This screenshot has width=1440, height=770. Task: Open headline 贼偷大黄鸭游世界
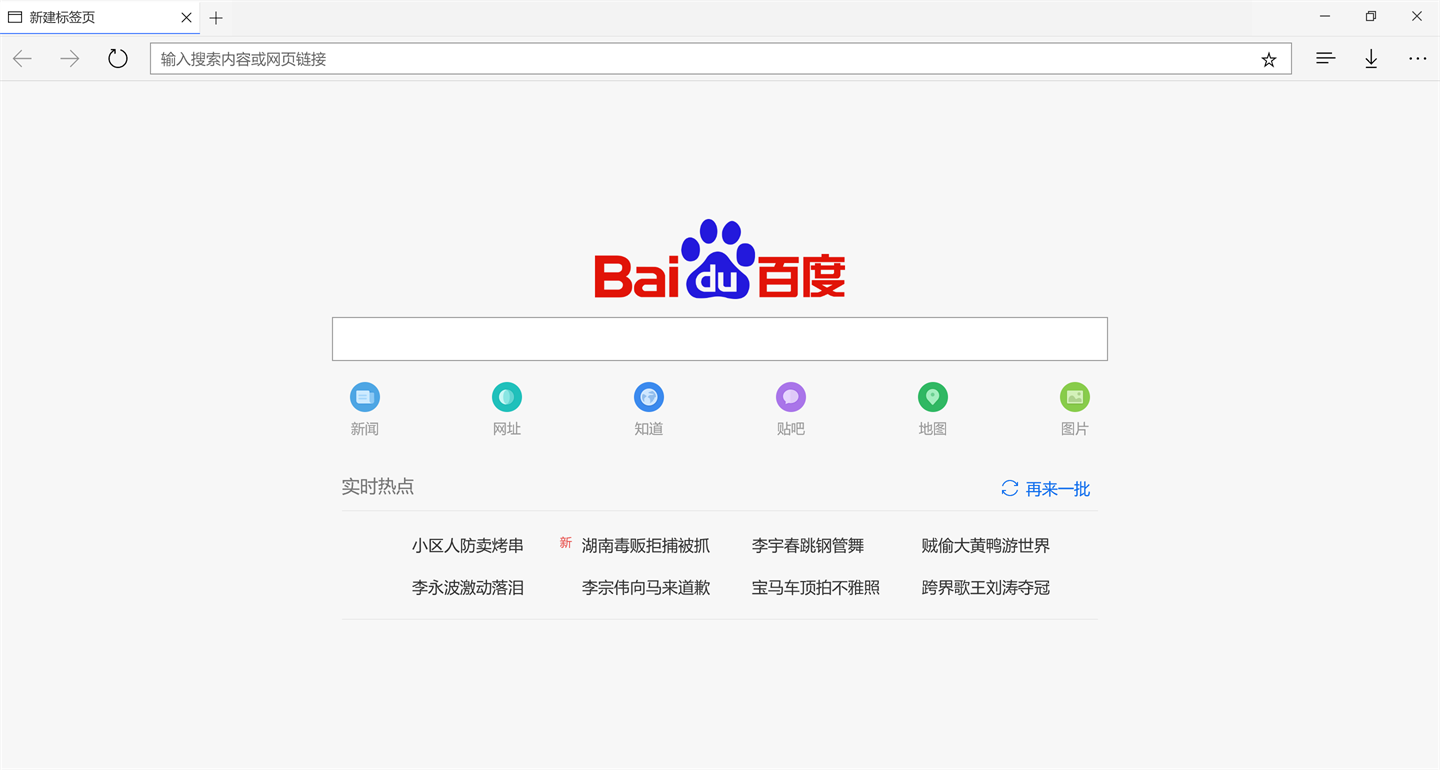point(986,546)
